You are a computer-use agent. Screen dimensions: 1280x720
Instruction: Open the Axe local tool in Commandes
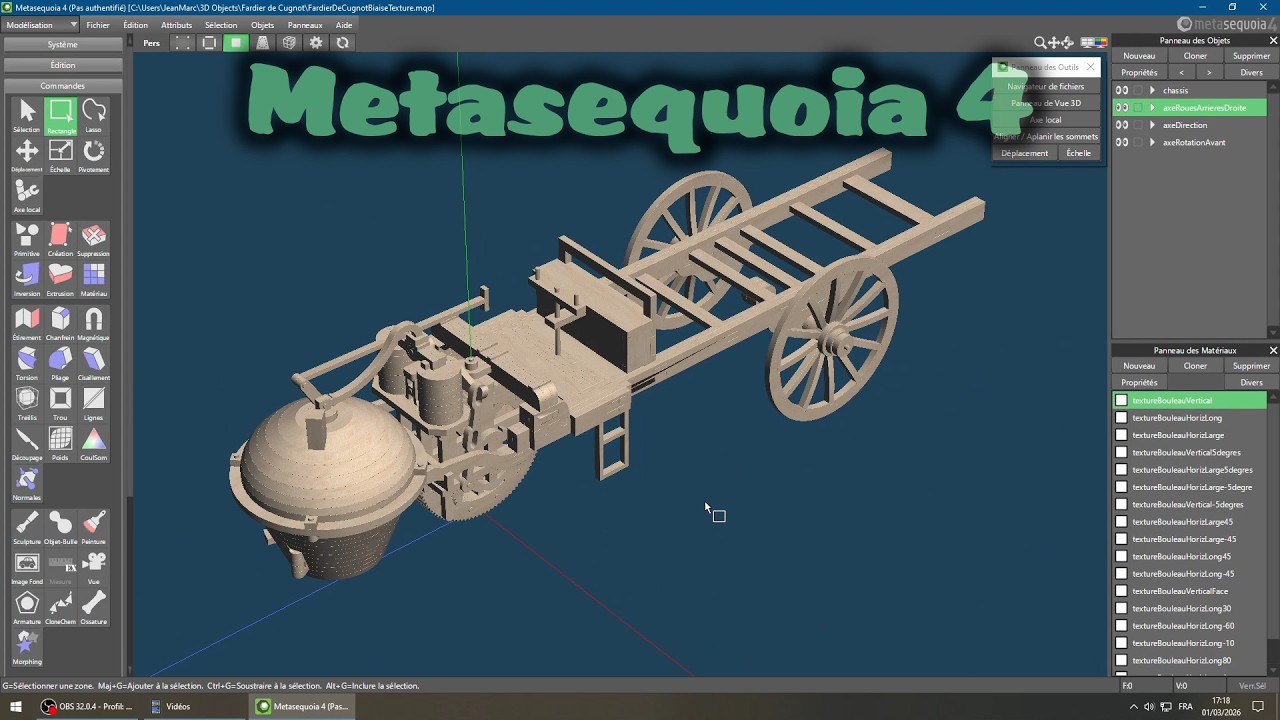(27, 196)
